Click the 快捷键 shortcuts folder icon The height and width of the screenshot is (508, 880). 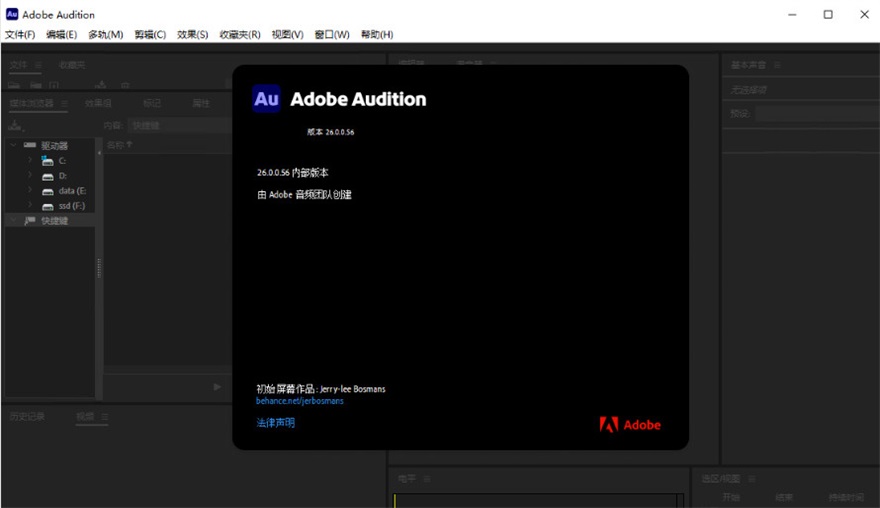click(x=30, y=221)
